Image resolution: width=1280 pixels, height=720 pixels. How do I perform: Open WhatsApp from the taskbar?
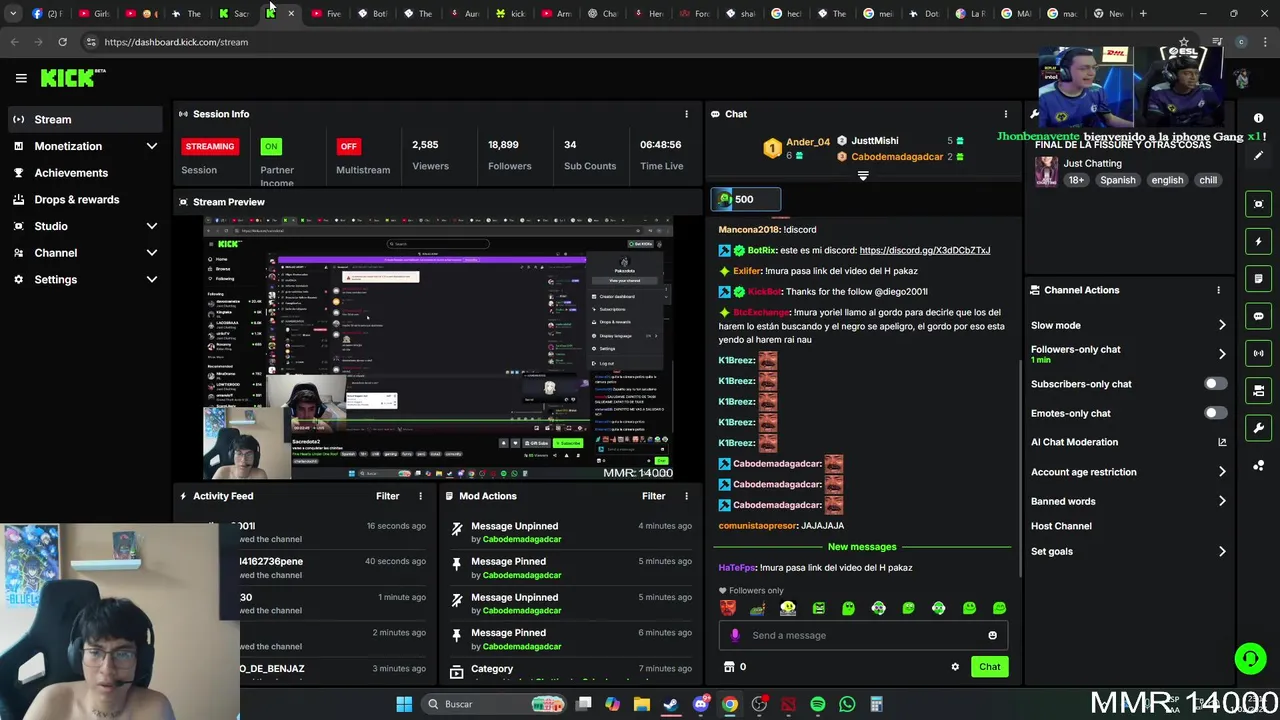coord(847,704)
